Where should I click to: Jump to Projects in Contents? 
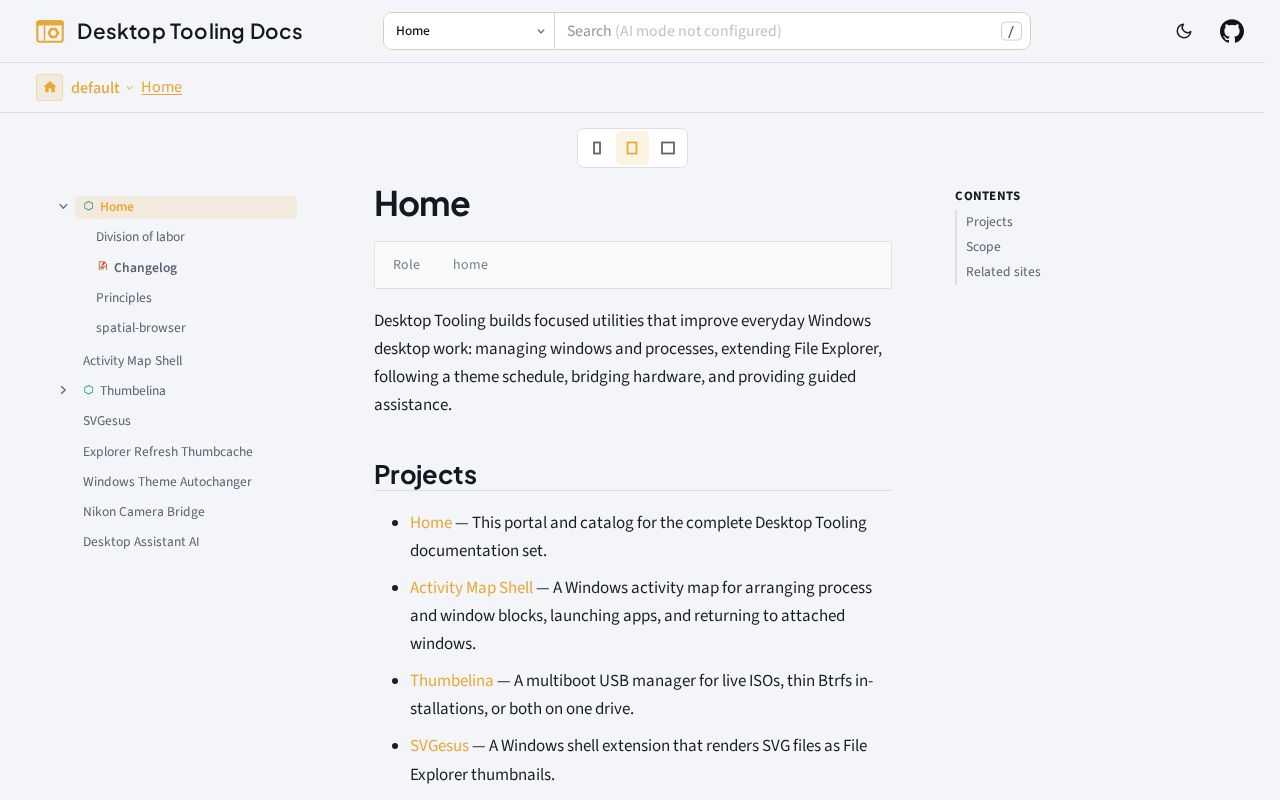pyautogui.click(x=989, y=222)
